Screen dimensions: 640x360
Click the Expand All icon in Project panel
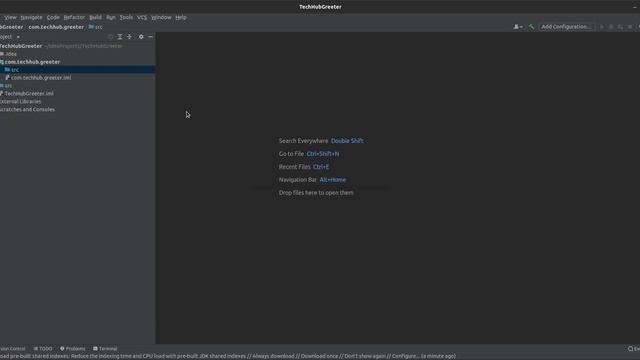click(120, 37)
